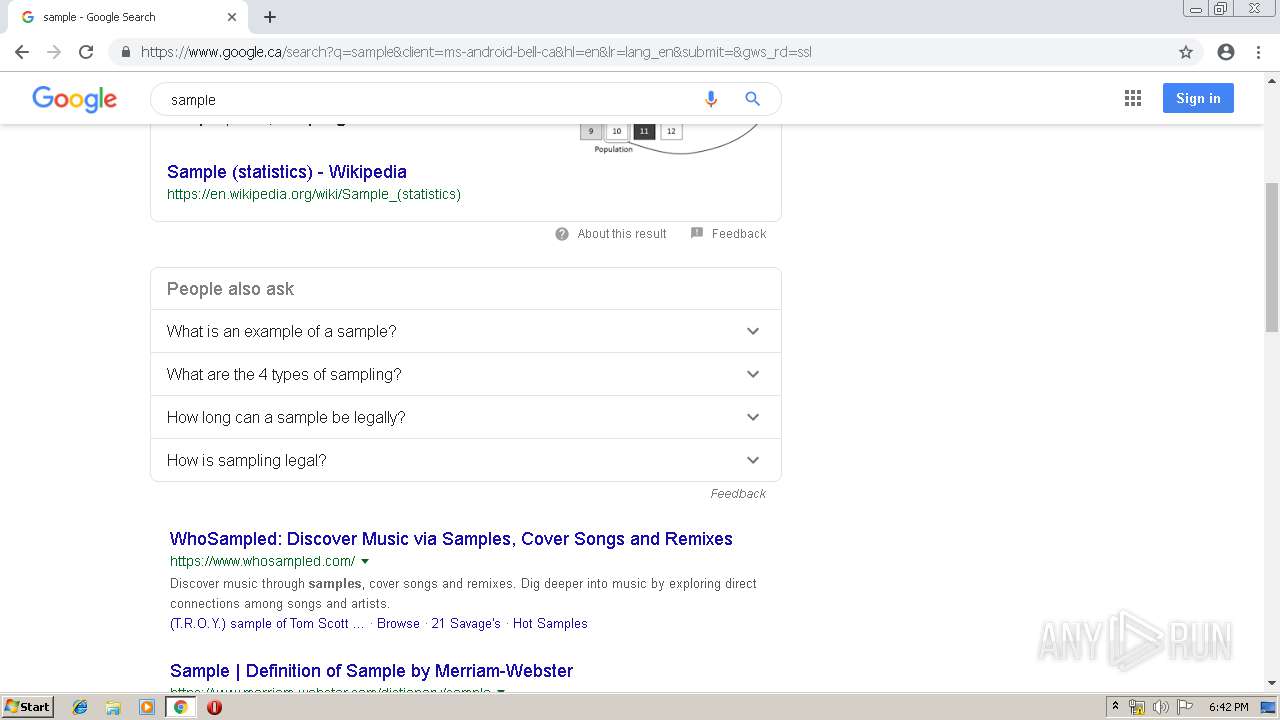Show hidden tray icons arrow
Screen dimensions: 1280x720
[1115, 707]
